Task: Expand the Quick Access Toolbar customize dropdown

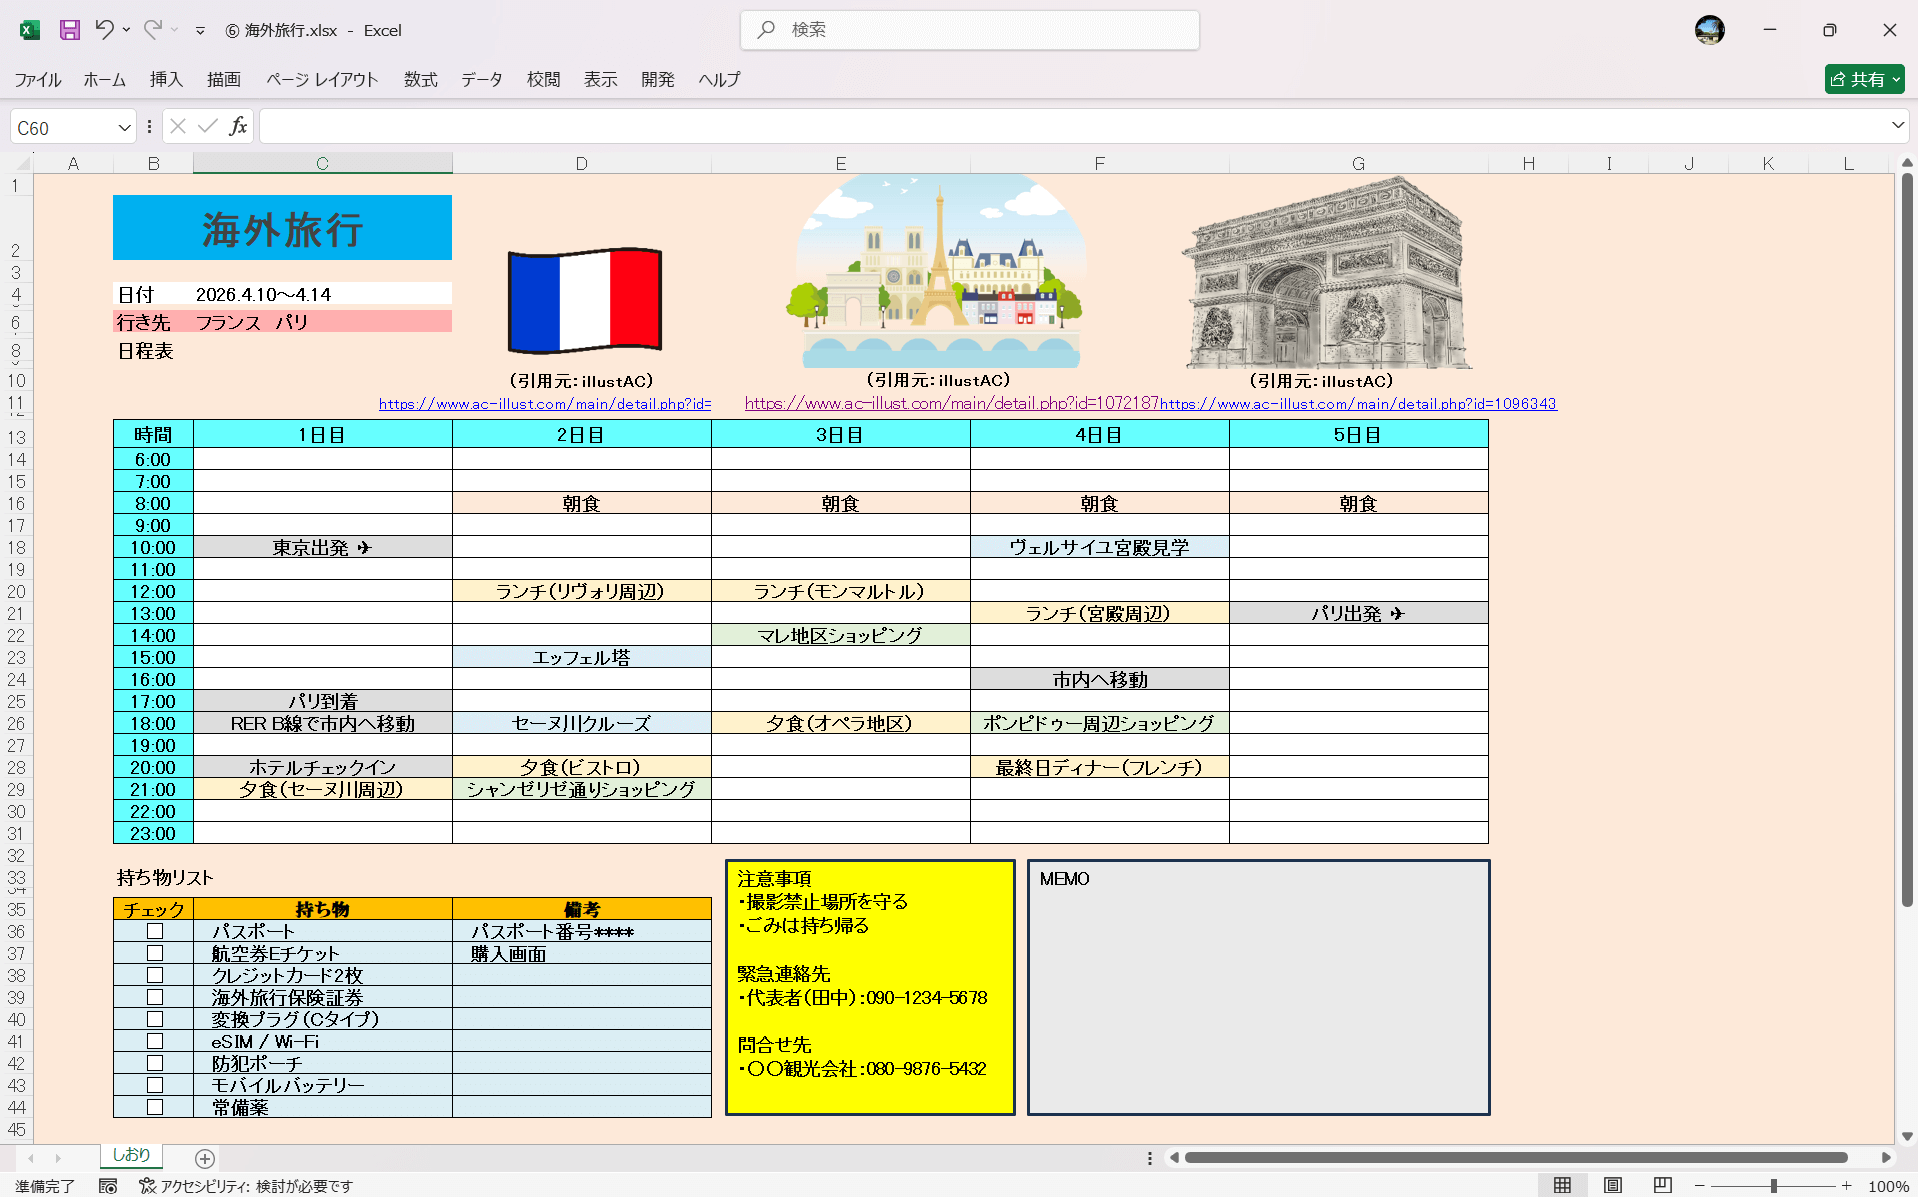Action: (x=200, y=30)
